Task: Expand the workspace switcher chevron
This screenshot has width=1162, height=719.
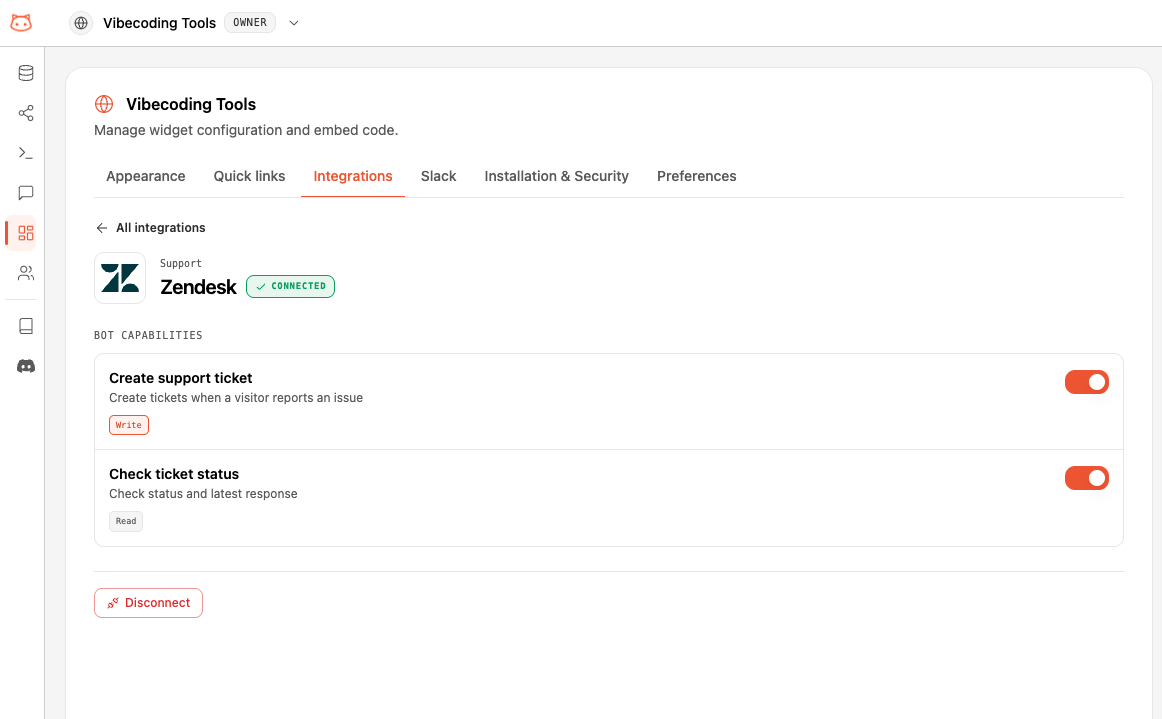Action: click(293, 23)
